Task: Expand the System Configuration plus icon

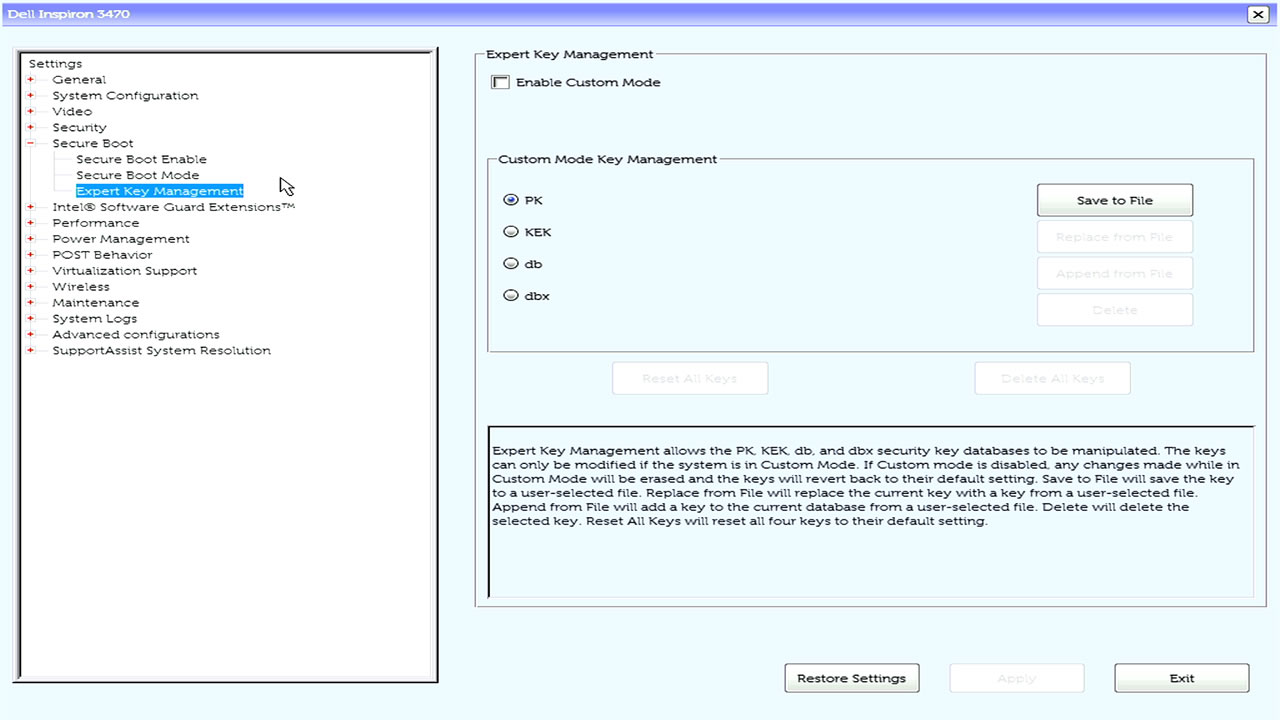Action: click(x=31, y=96)
